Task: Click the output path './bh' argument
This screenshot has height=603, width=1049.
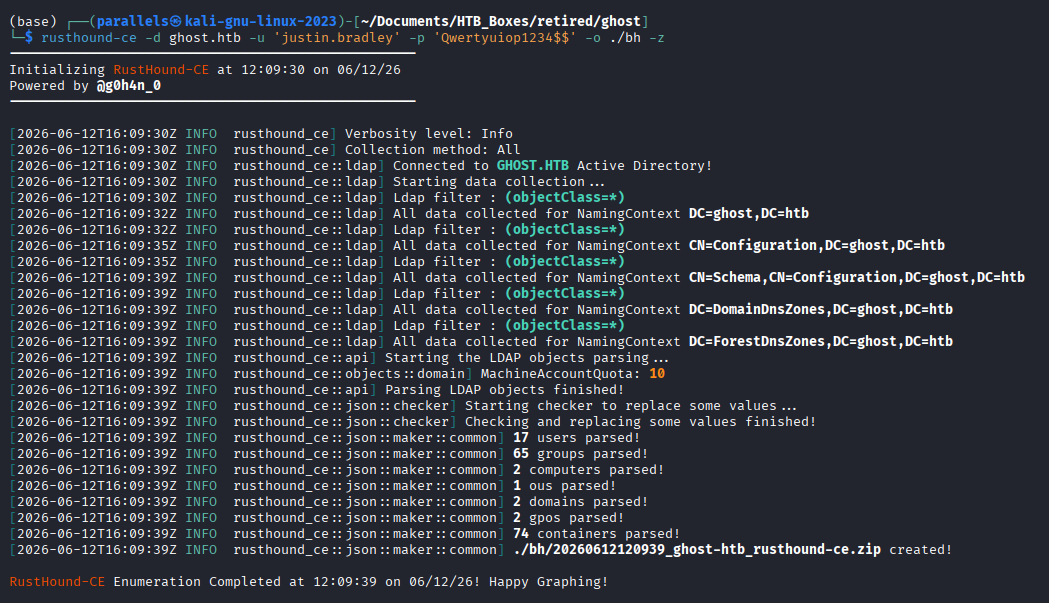Action: [x=625, y=38]
